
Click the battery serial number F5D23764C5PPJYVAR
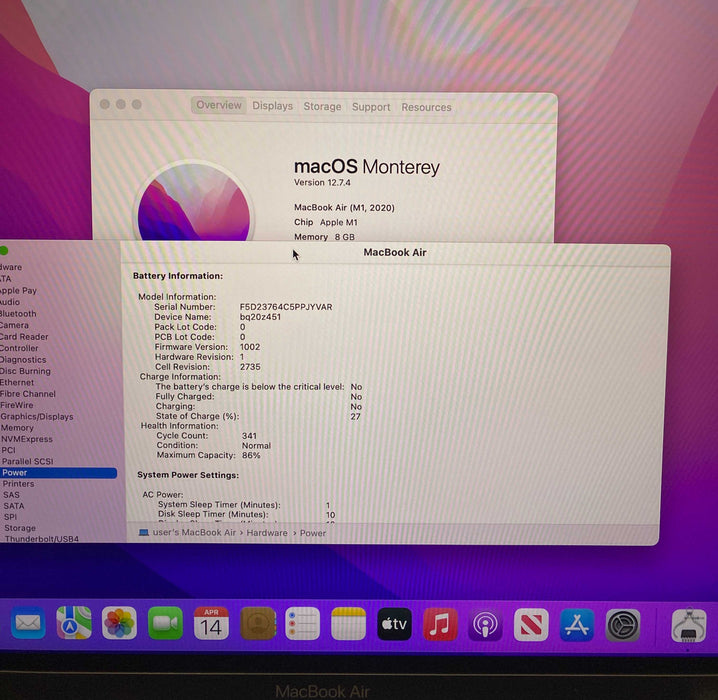click(x=286, y=307)
